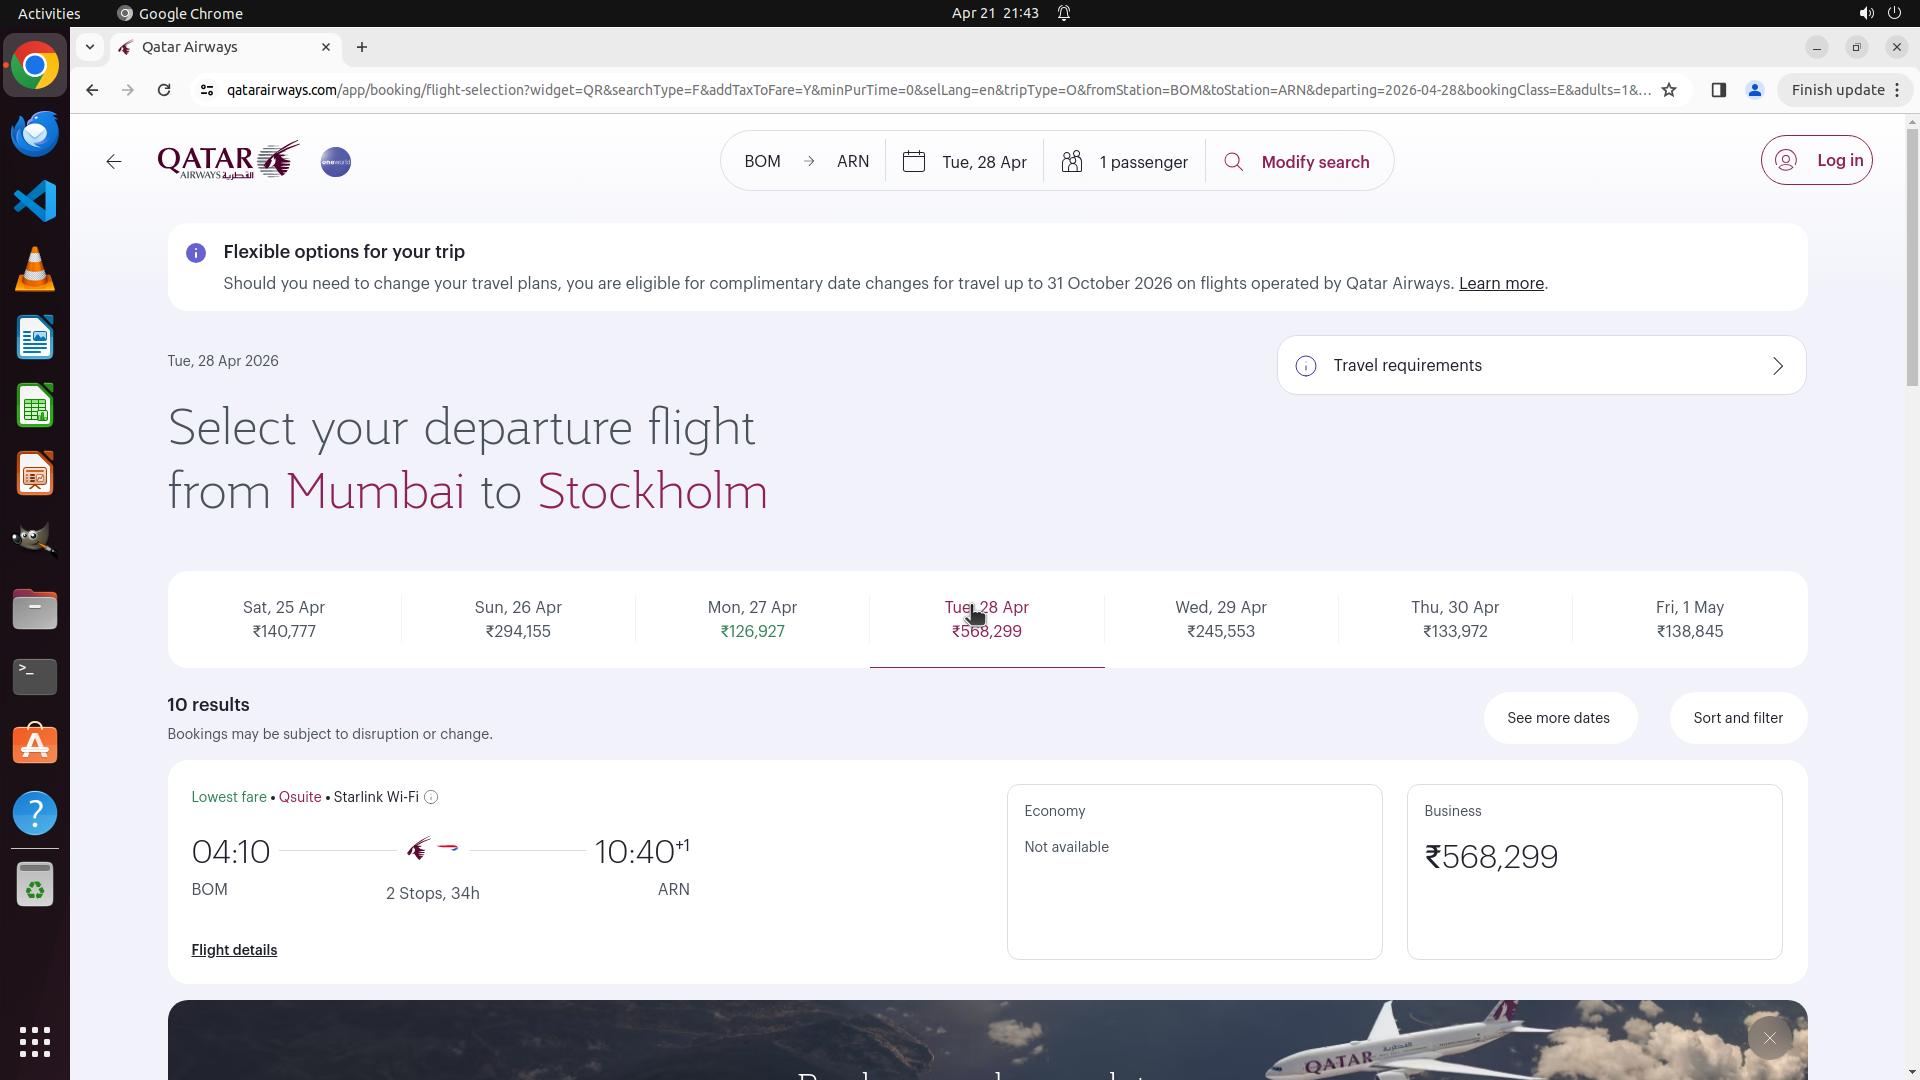Open the calendar date icon
The height and width of the screenshot is (1080, 1920).
914,162
